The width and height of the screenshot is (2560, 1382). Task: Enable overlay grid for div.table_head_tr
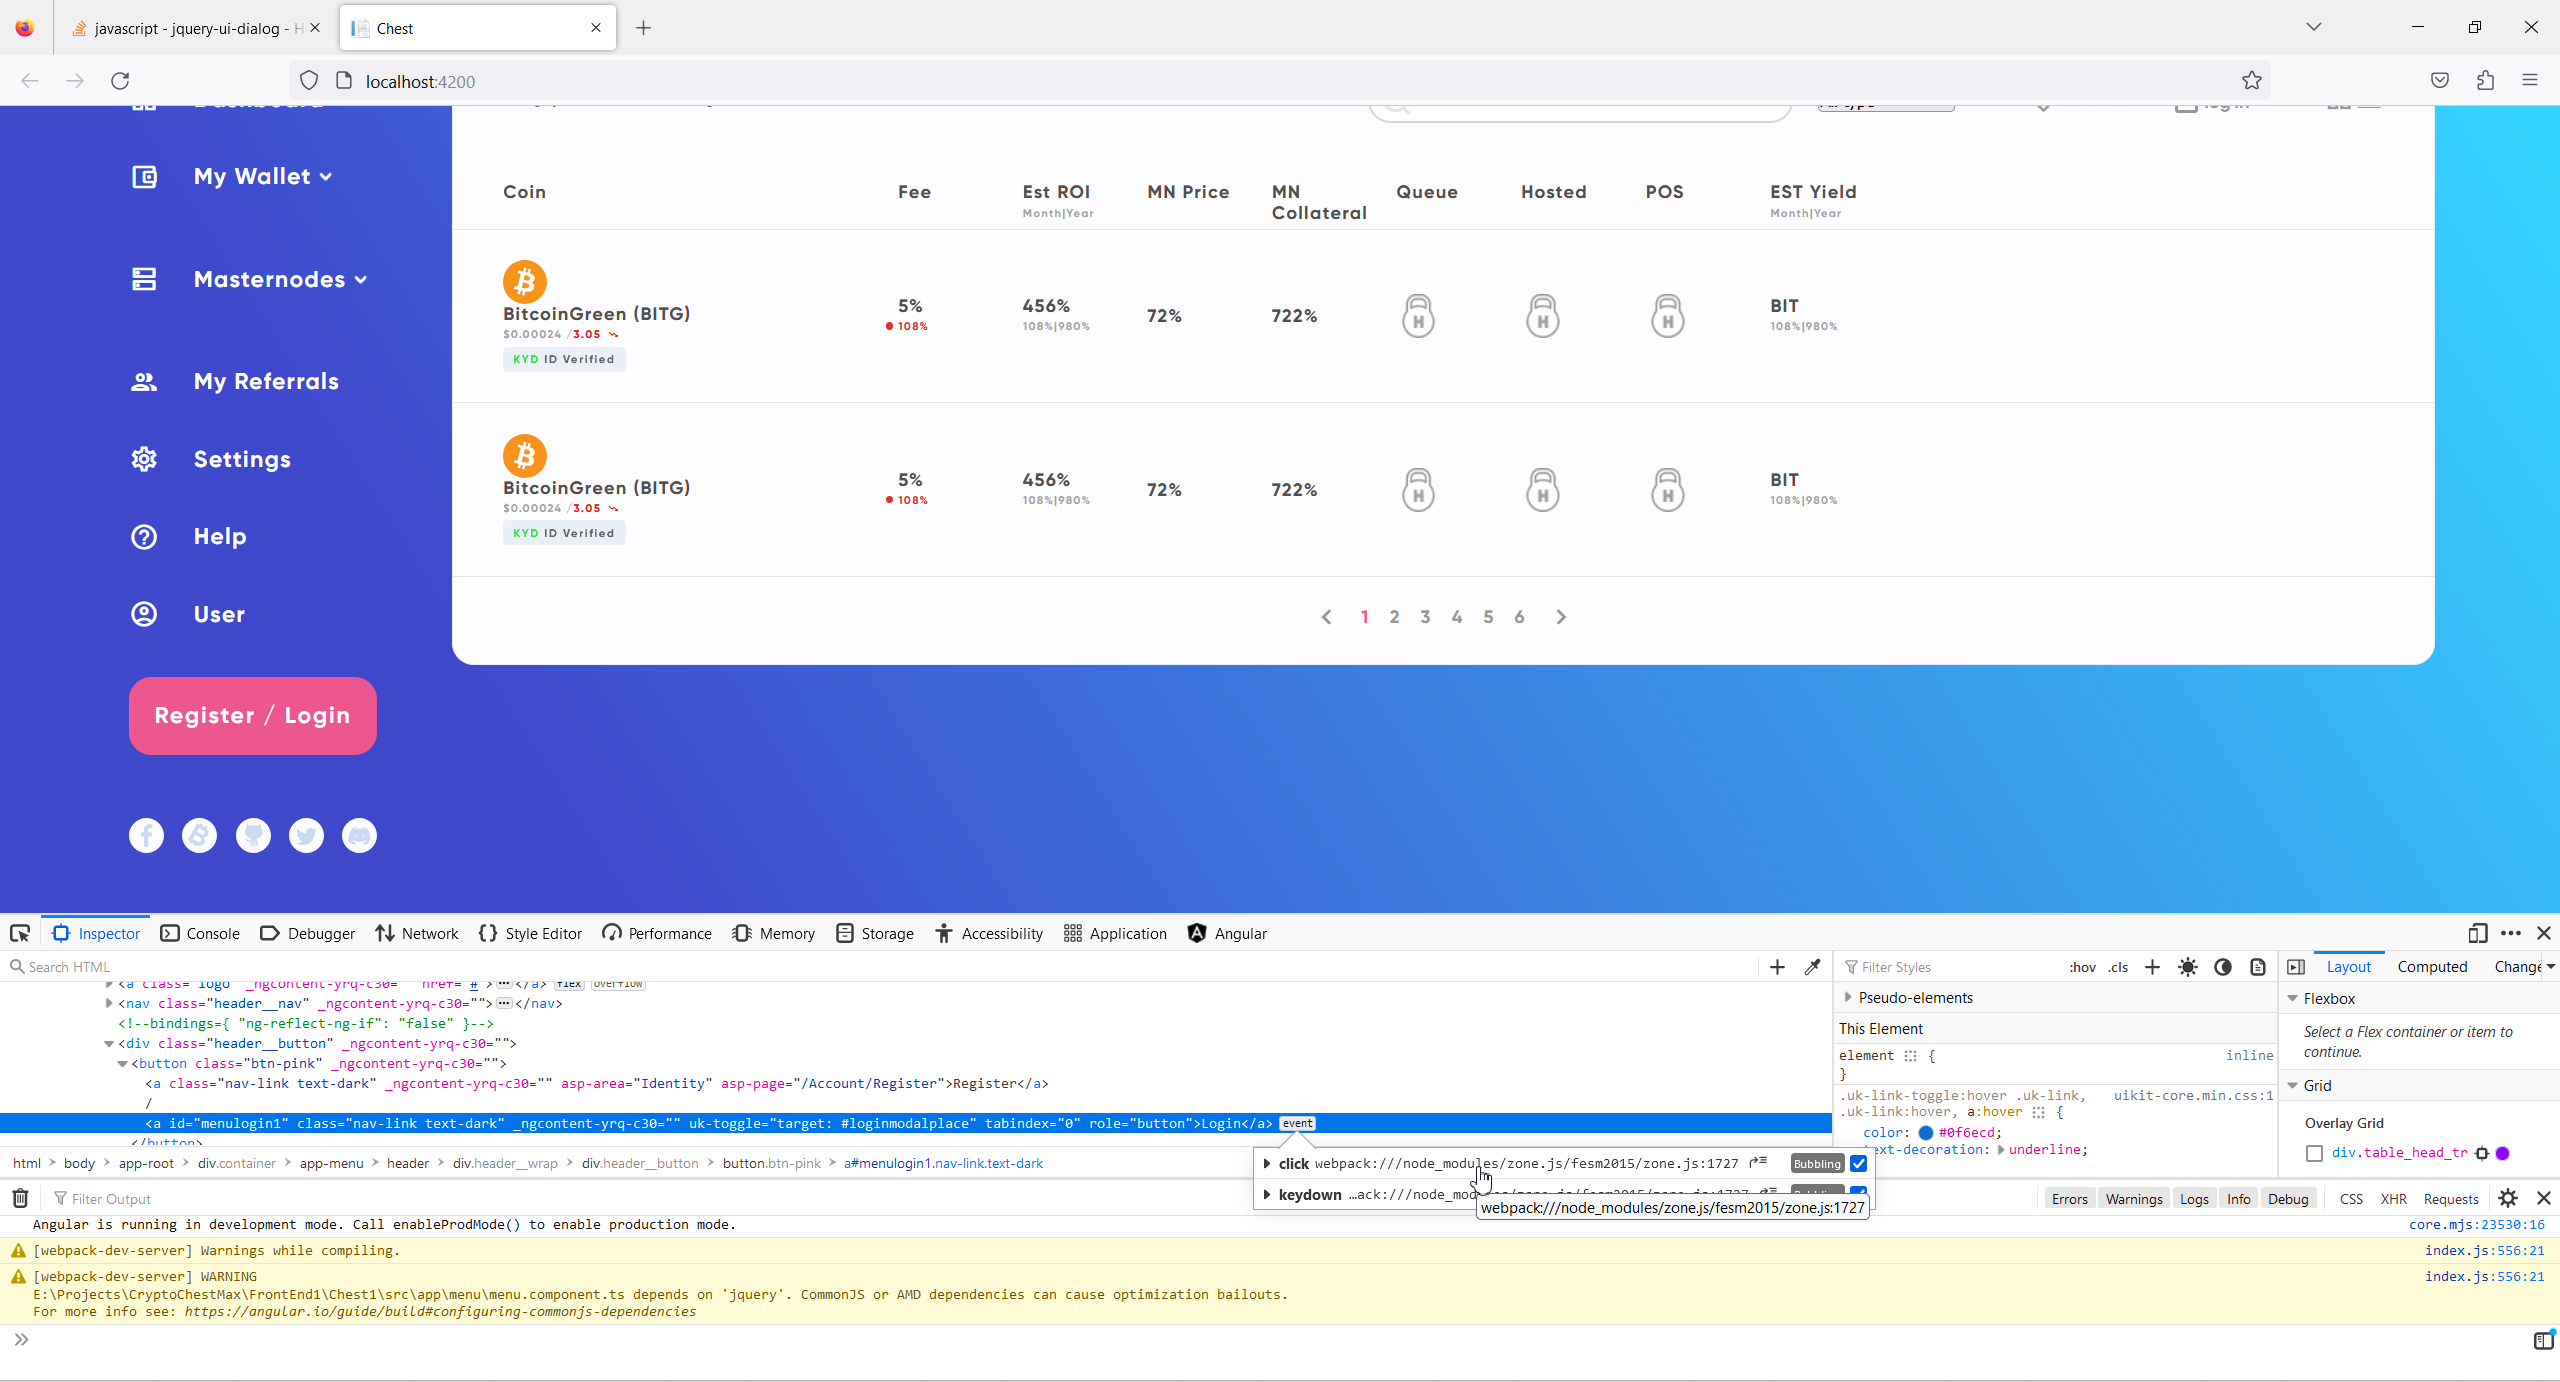(2314, 1153)
